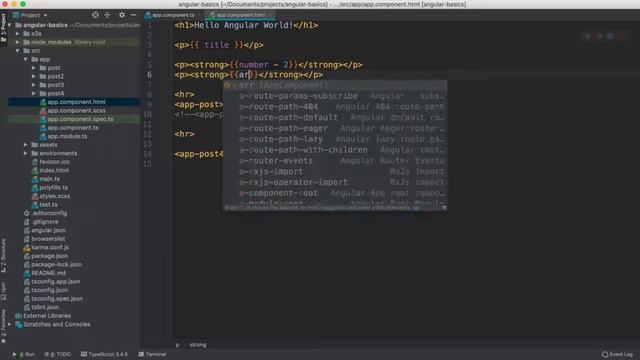Click the polyfills.ts file icon

(x=35, y=188)
